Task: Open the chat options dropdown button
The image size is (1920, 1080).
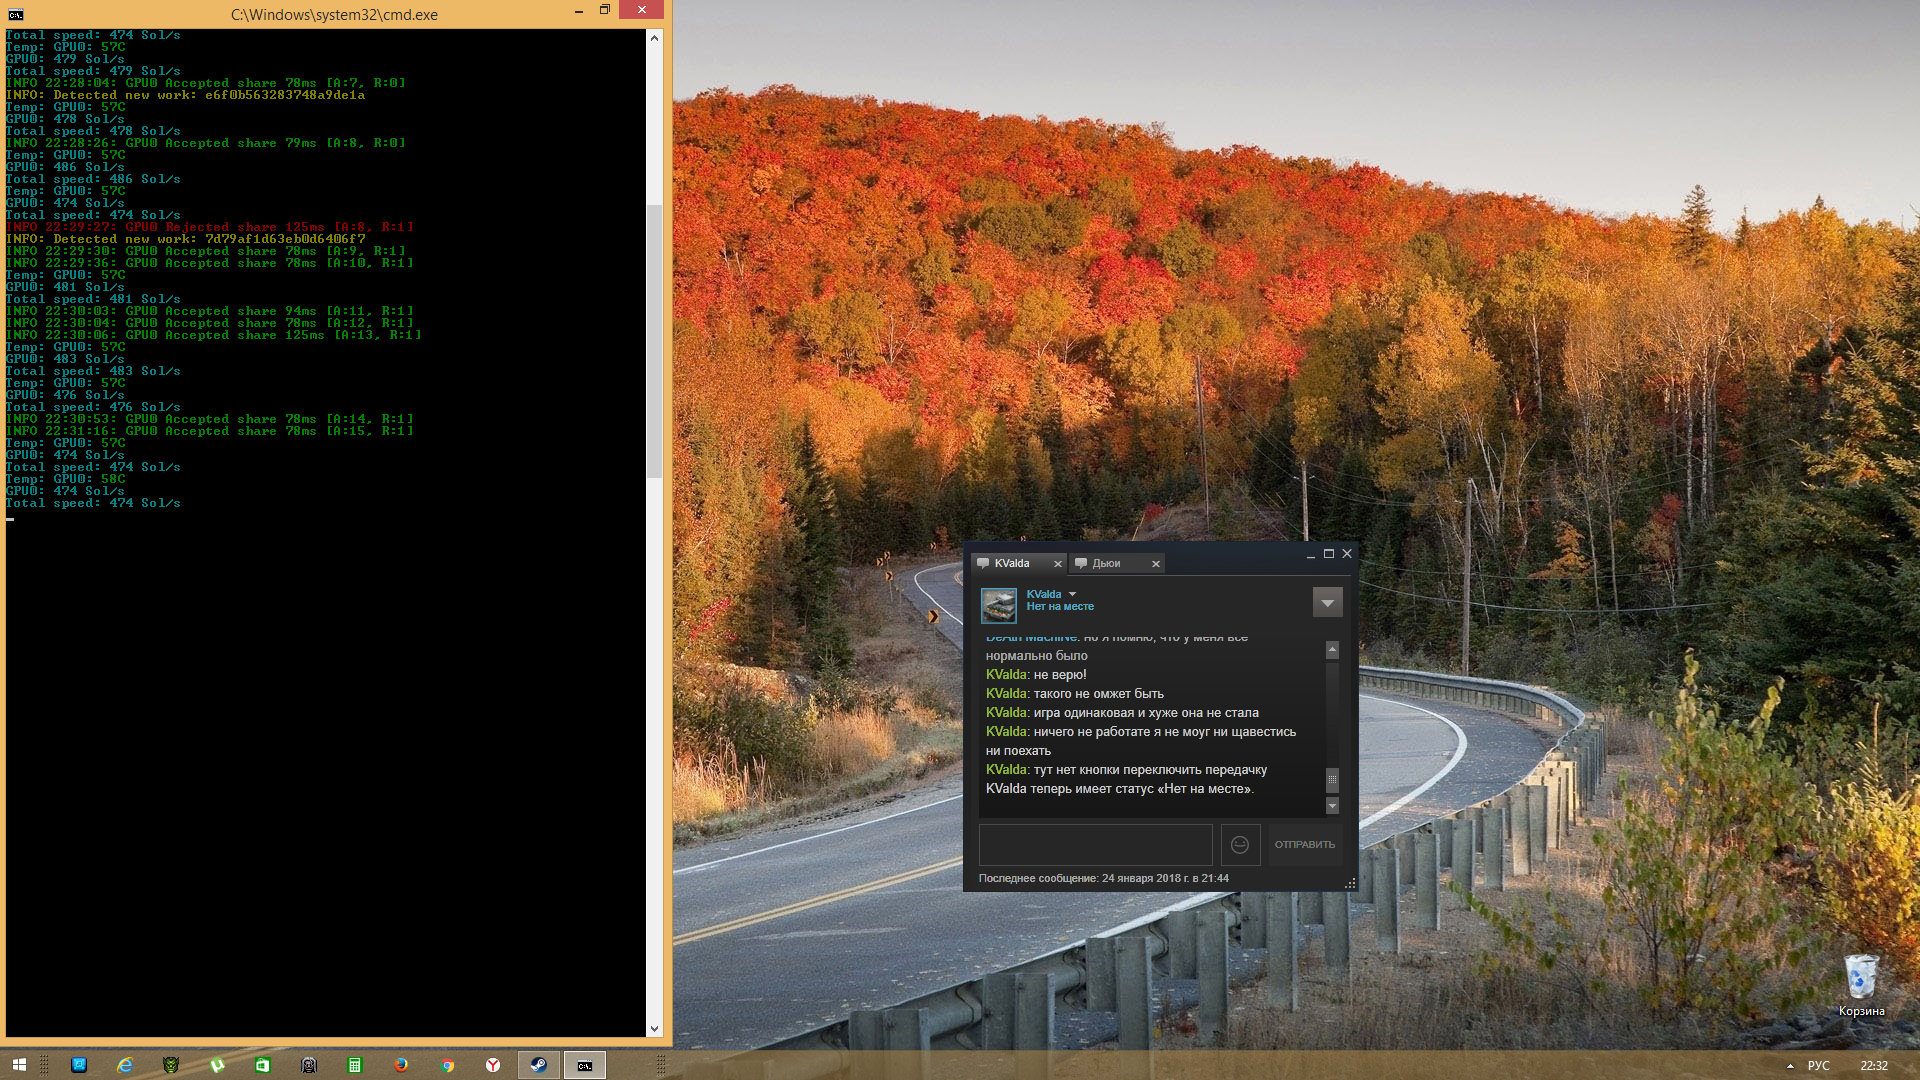Action: point(1327,602)
